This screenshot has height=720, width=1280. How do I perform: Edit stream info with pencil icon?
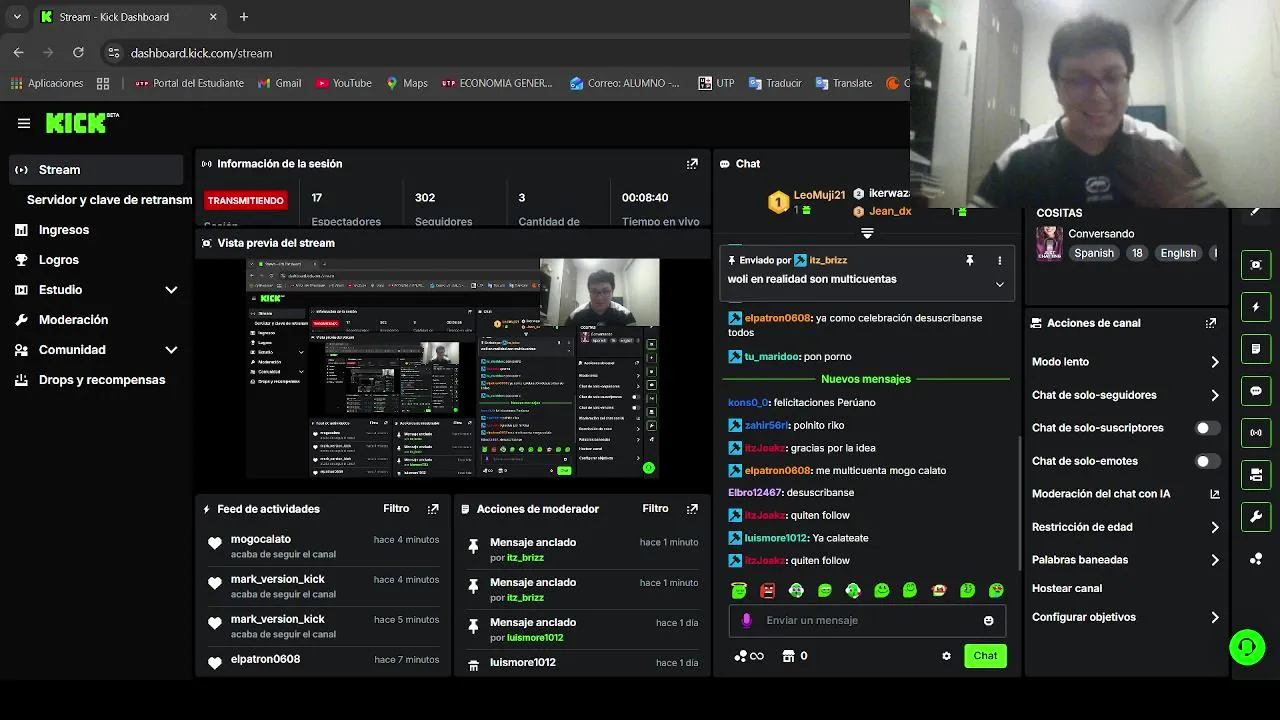pos(1255,212)
